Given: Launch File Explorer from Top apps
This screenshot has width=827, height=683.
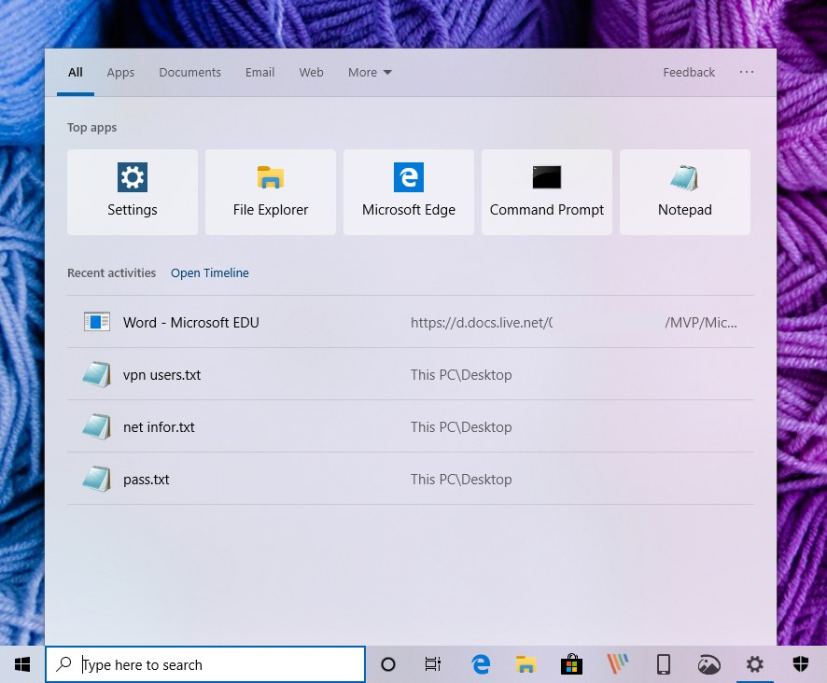Looking at the screenshot, I should coord(270,191).
